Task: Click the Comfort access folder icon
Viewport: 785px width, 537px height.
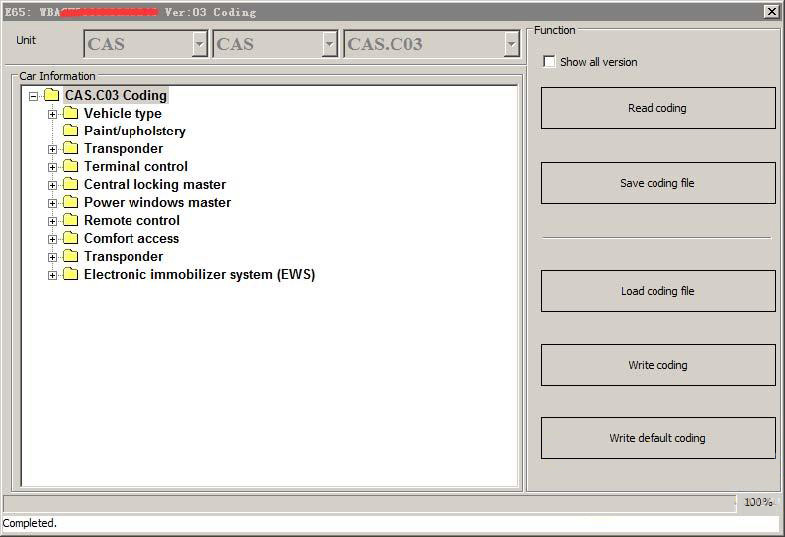Action: (70, 239)
